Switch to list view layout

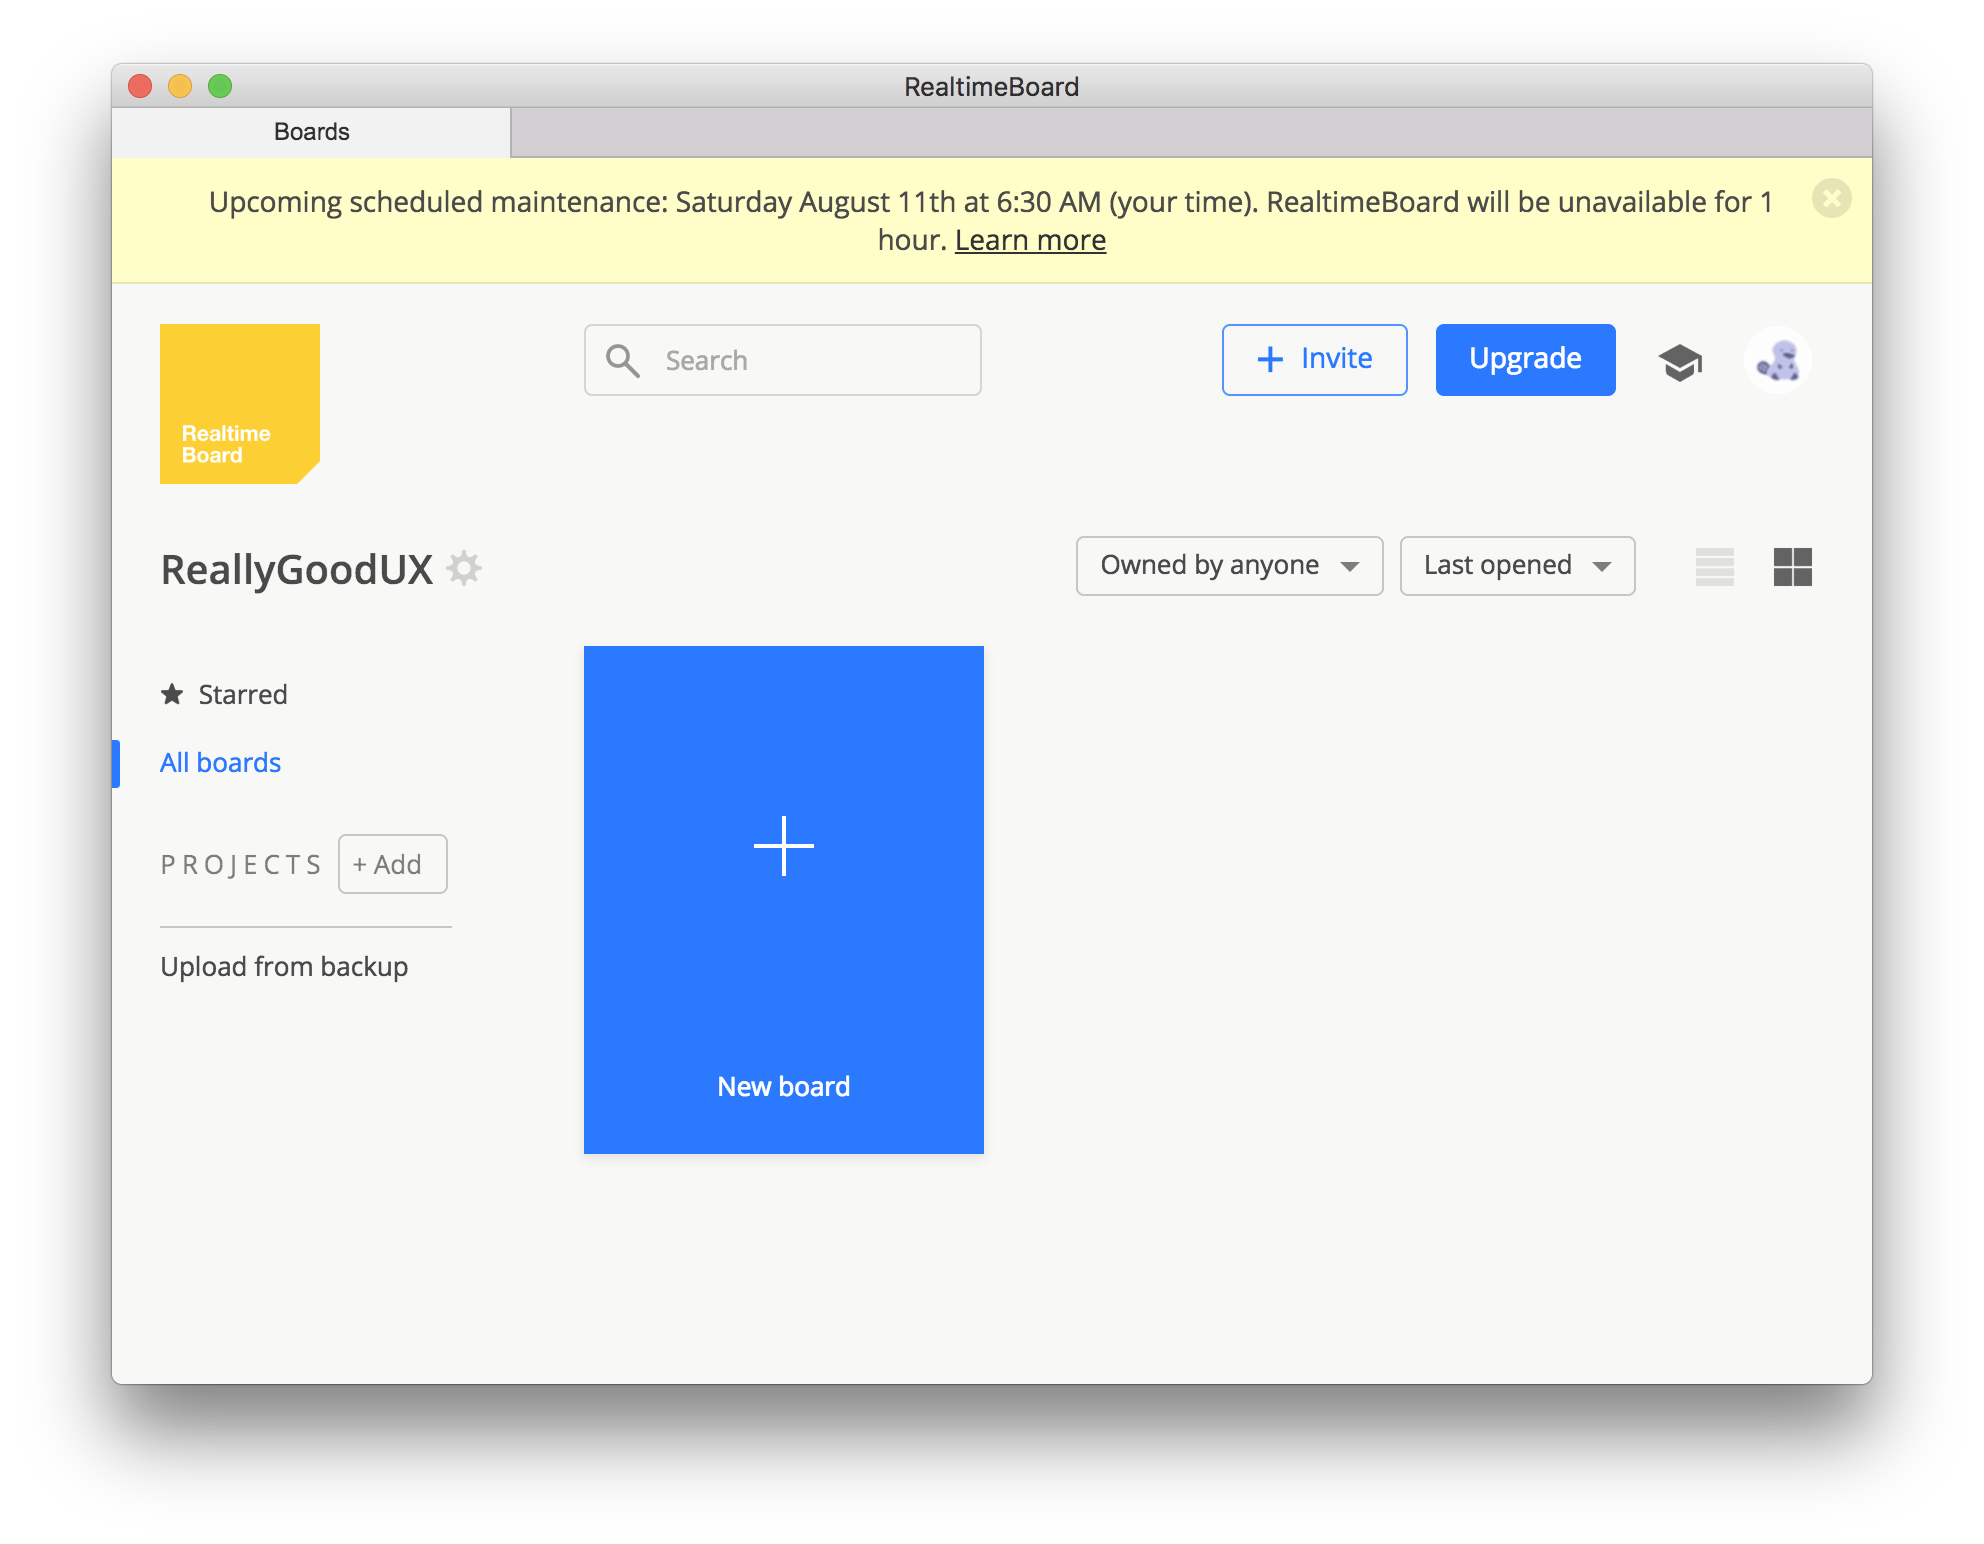click(x=1715, y=567)
